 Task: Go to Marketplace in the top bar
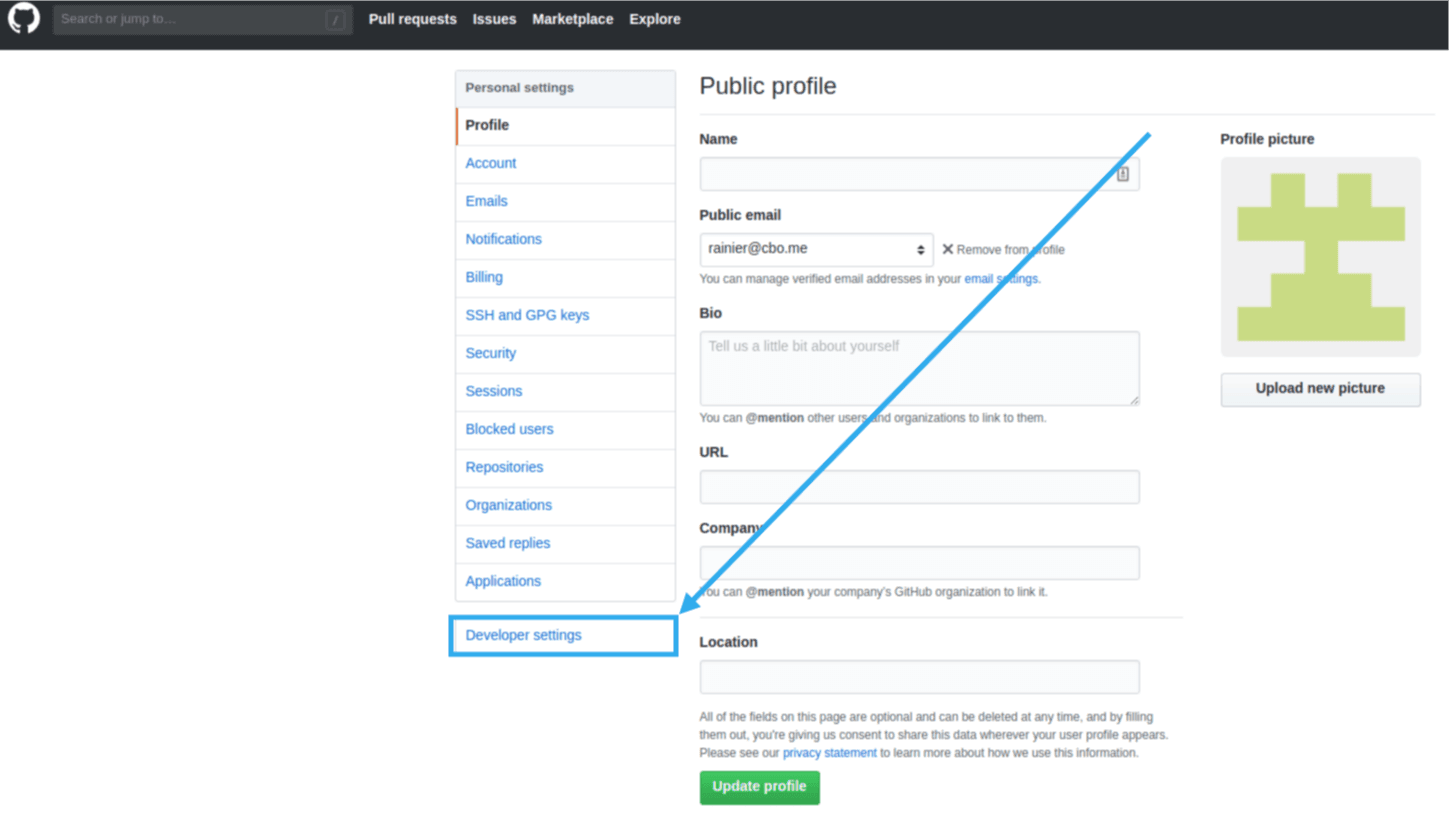tap(572, 19)
